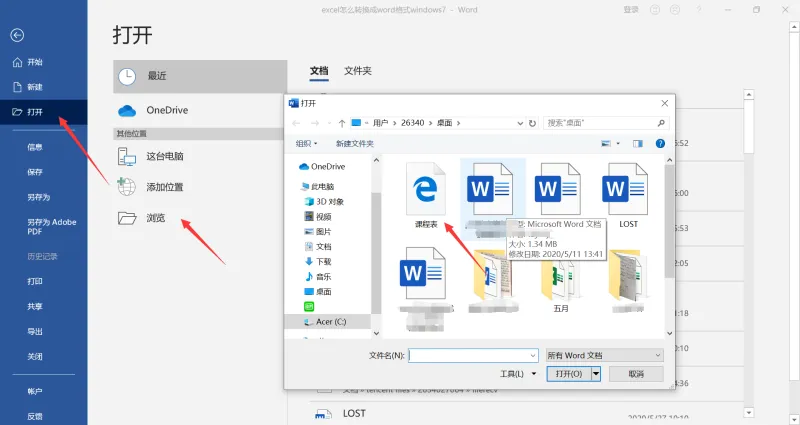The image size is (800, 425).
Task: Click the dialog forward navigation arrow
Action: tap(315, 123)
